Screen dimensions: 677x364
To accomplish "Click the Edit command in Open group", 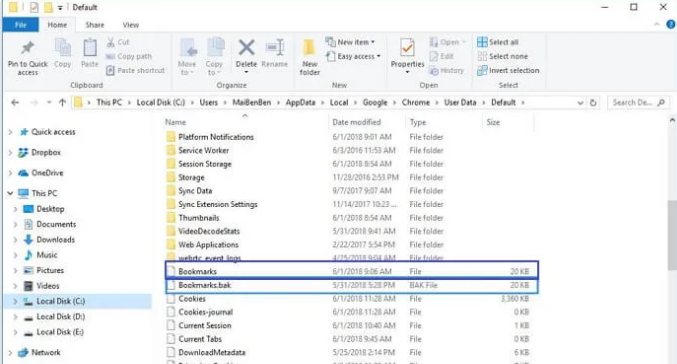I will coord(441,56).
